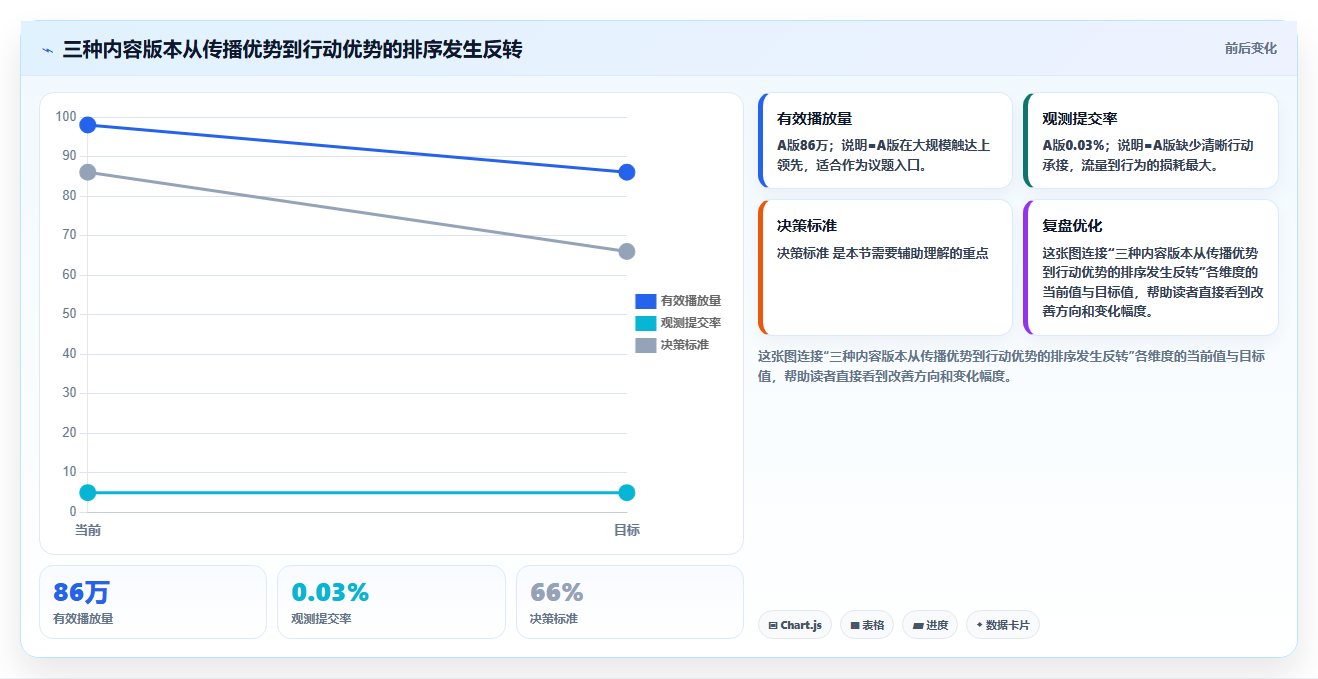This screenshot has height=679, width=1318.
Task: Click the 当前 x-axis label
Action: tap(88, 530)
